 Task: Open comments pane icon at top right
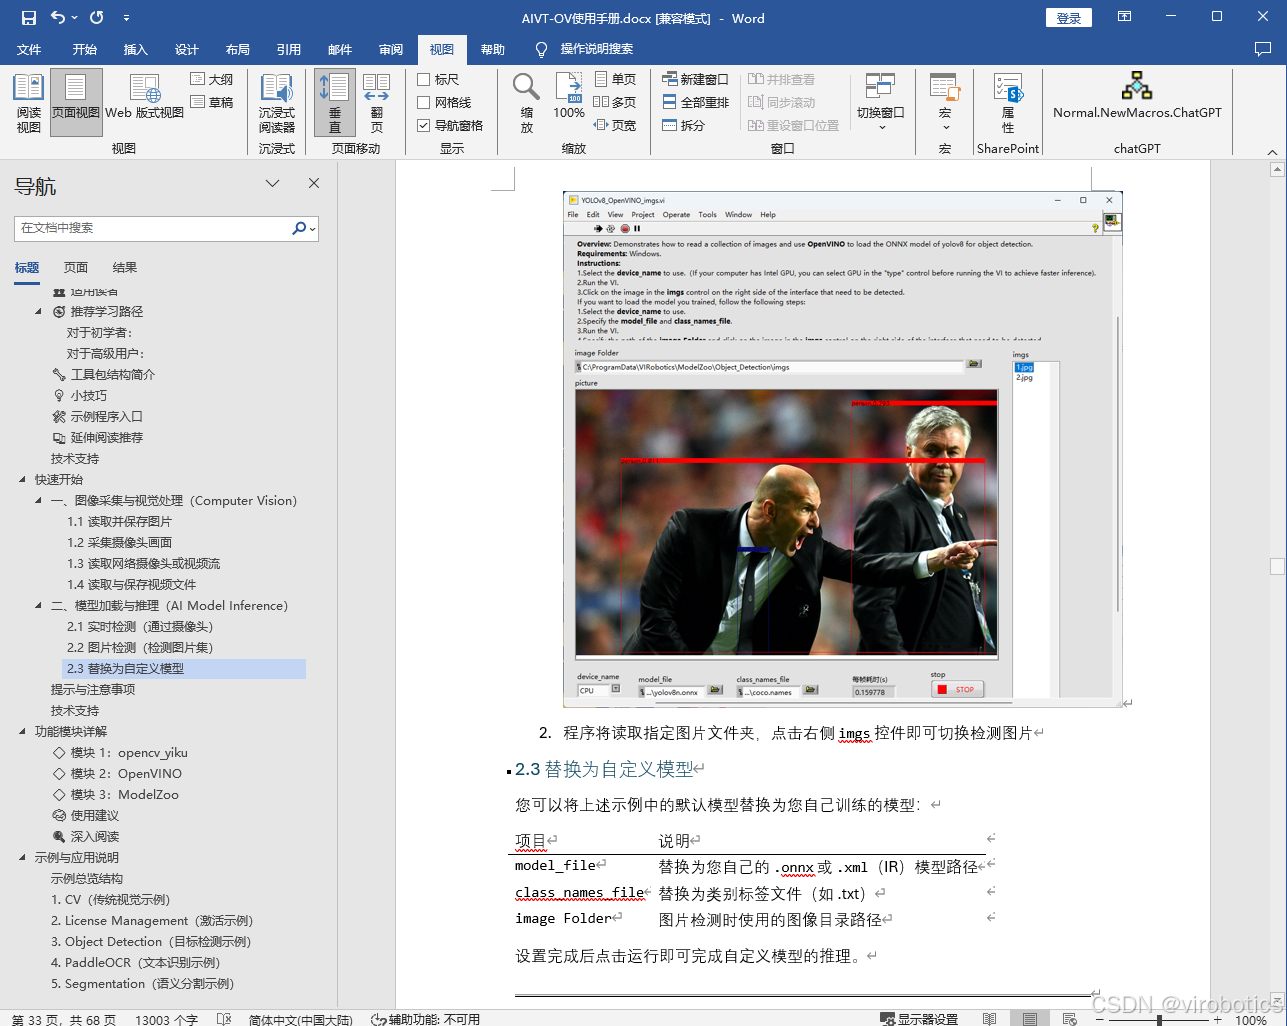1262,49
